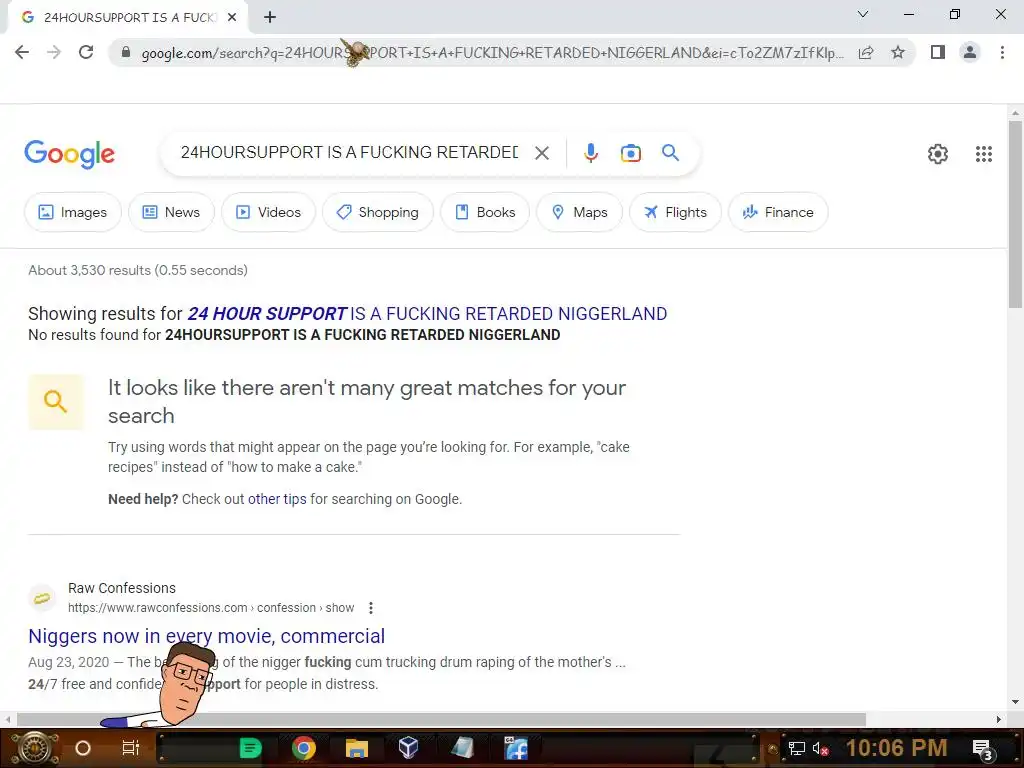
Task: Go back to the previous page
Action: (x=22, y=52)
